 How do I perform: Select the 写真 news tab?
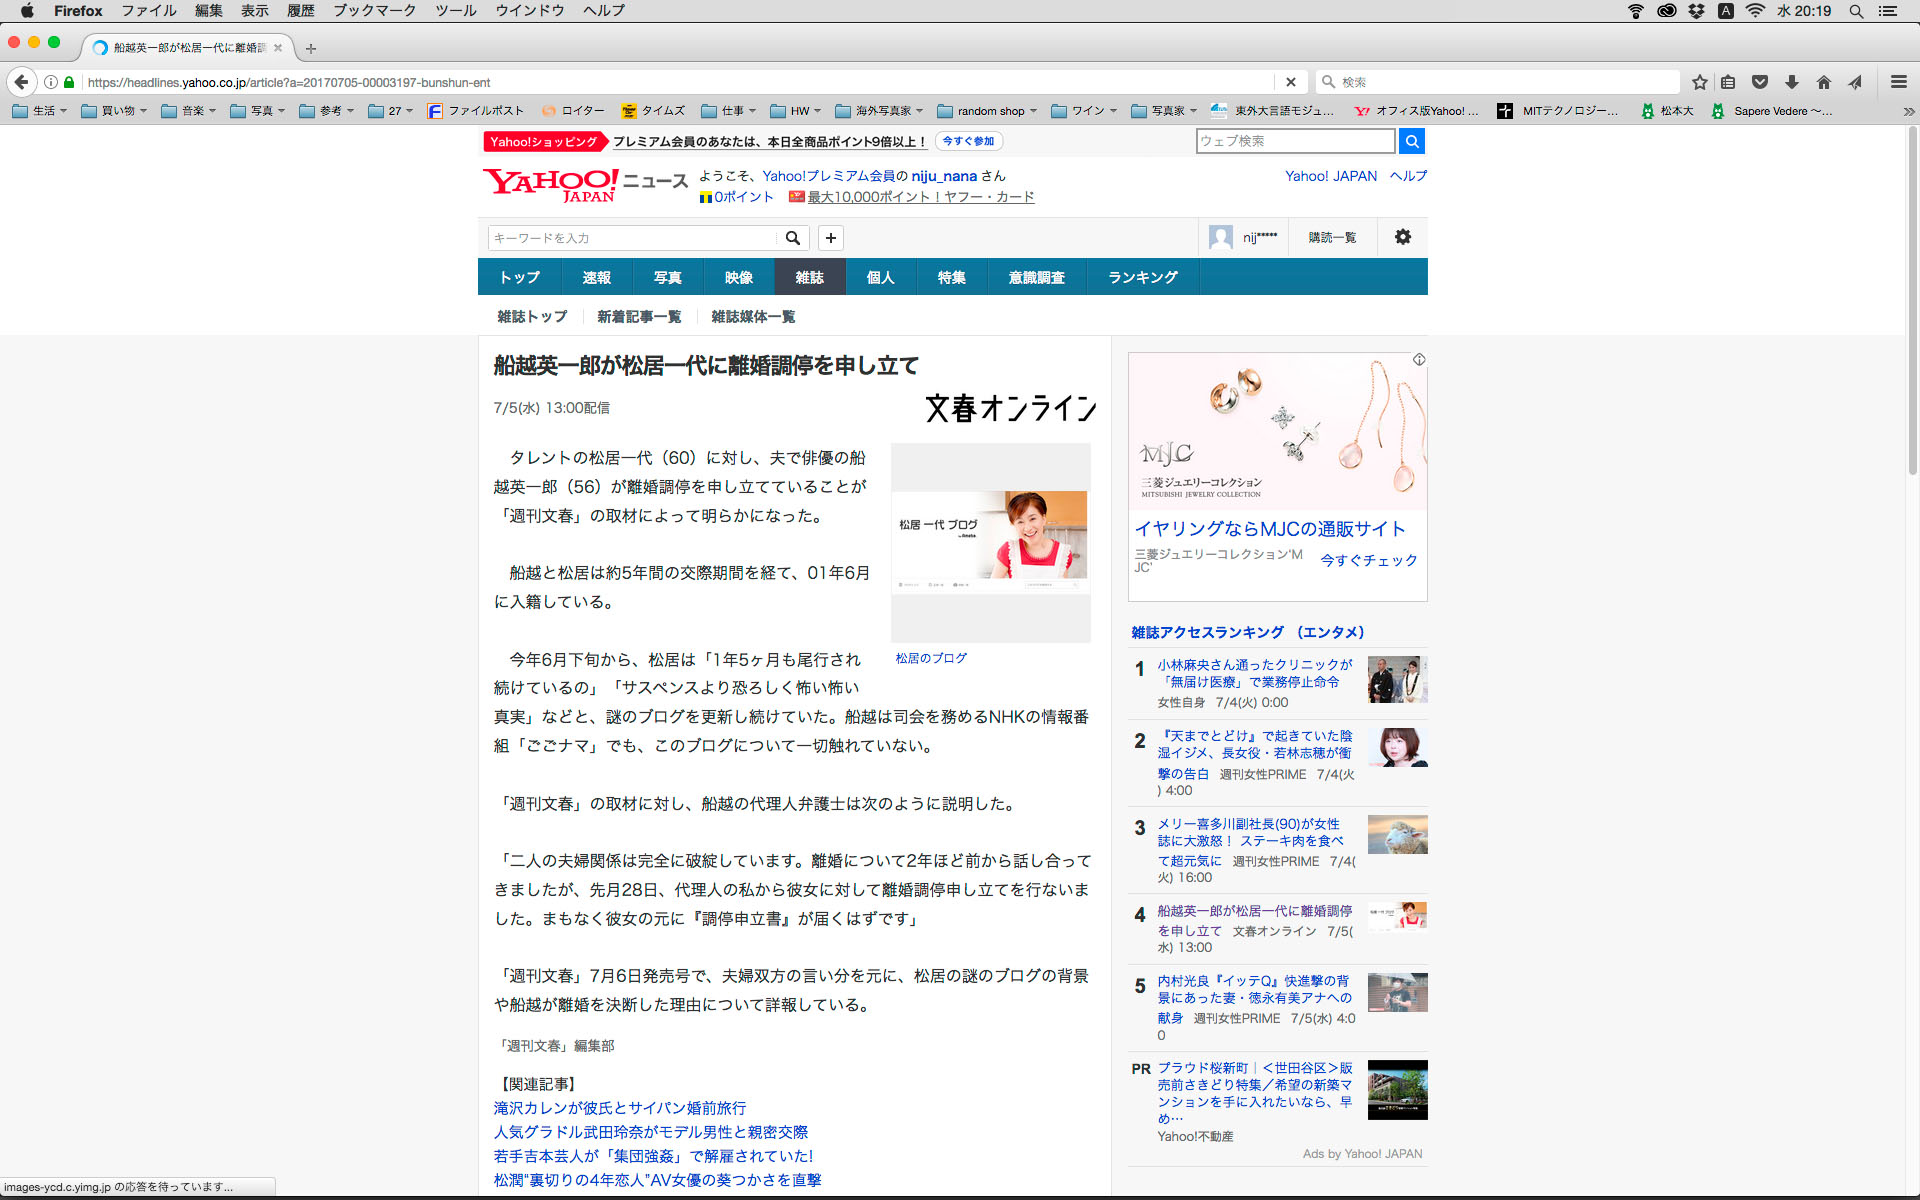(x=667, y=277)
